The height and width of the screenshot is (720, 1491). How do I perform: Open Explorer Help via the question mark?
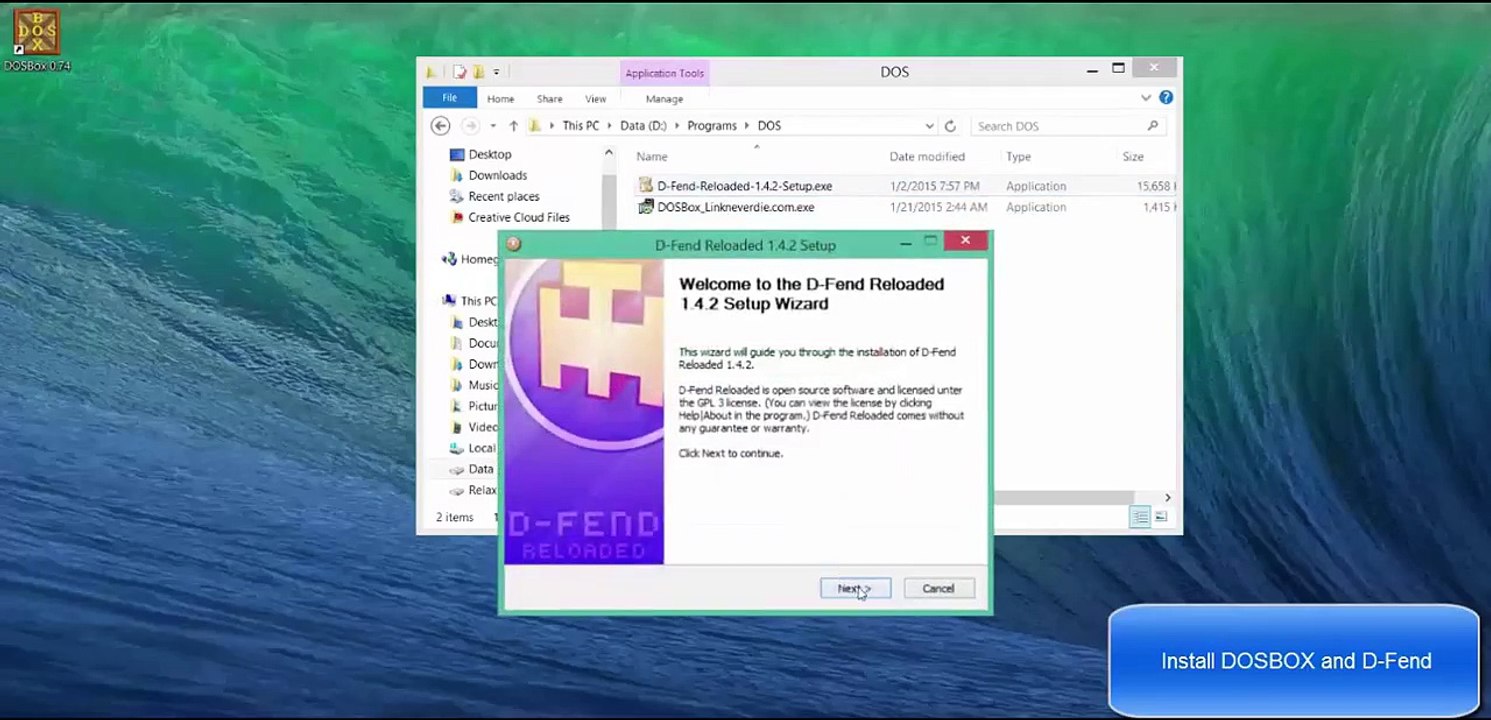[1166, 98]
